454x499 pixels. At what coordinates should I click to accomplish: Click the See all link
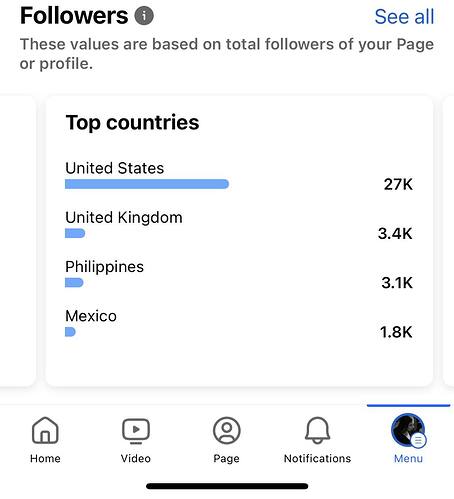[404, 17]
